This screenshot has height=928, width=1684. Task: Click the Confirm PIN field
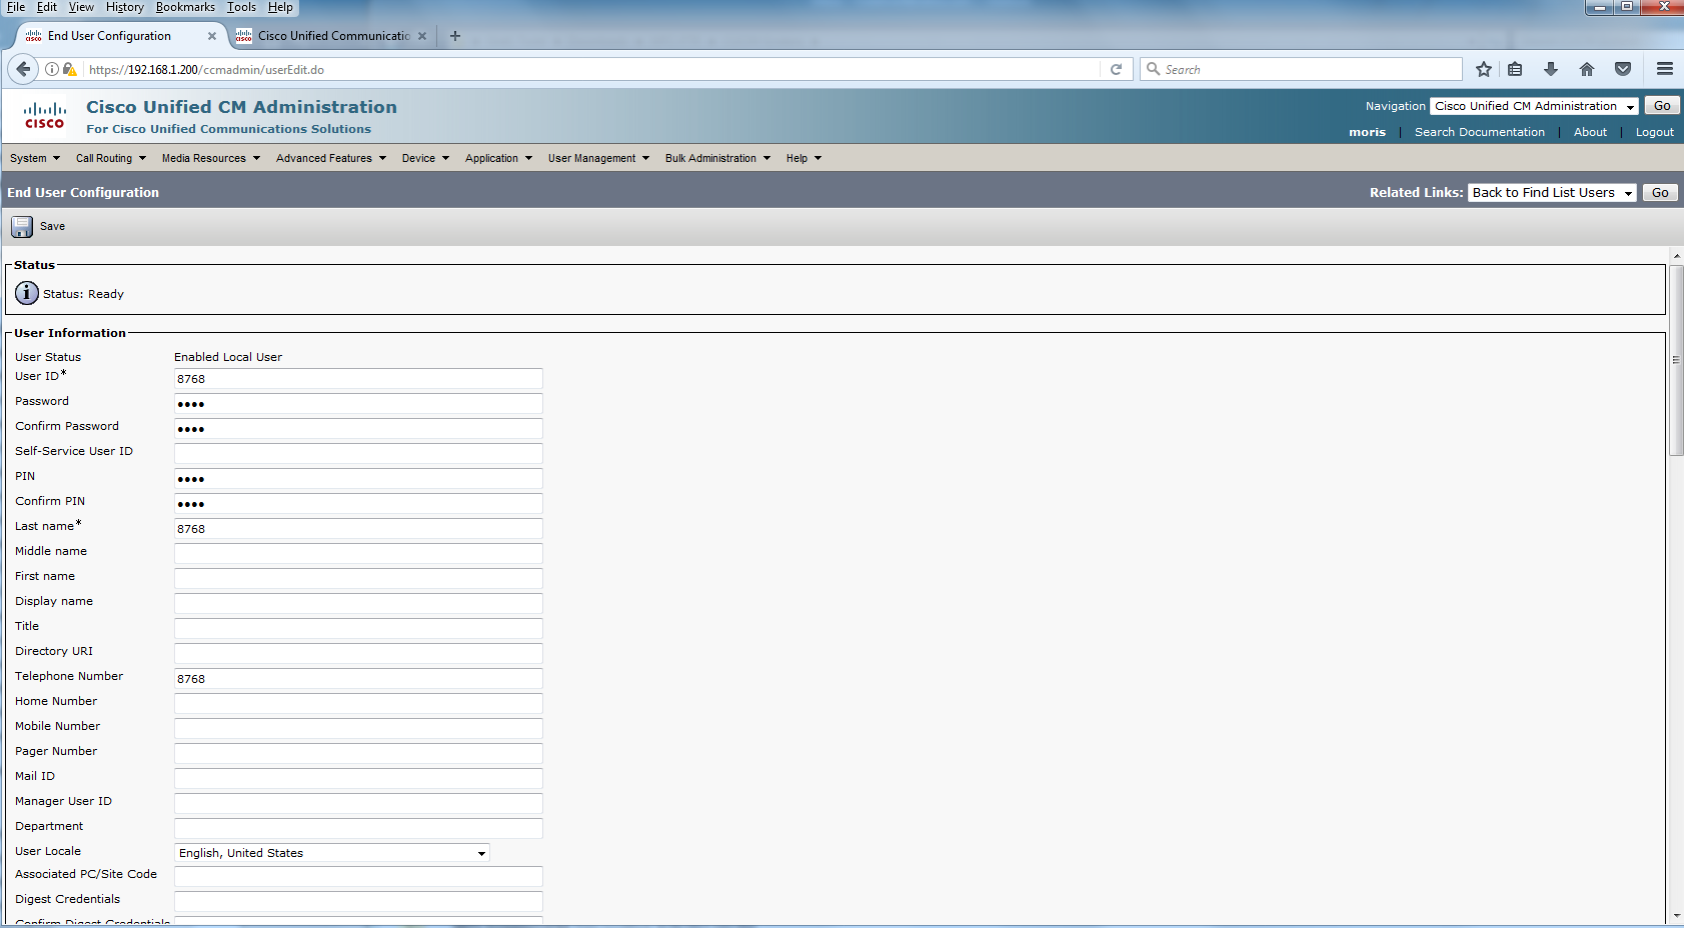(x=358, y=504)
